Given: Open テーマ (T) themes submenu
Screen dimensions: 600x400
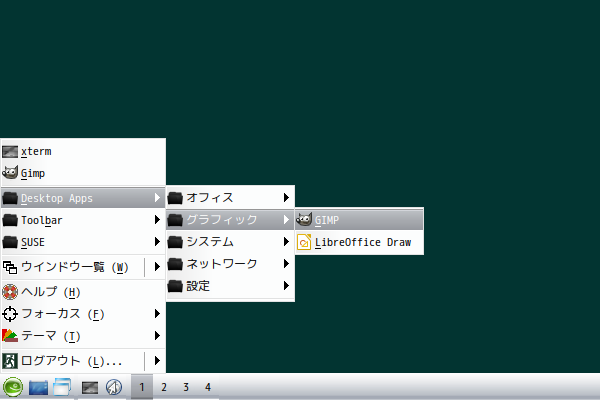Looking at the screenshot, I should (83, 336).
